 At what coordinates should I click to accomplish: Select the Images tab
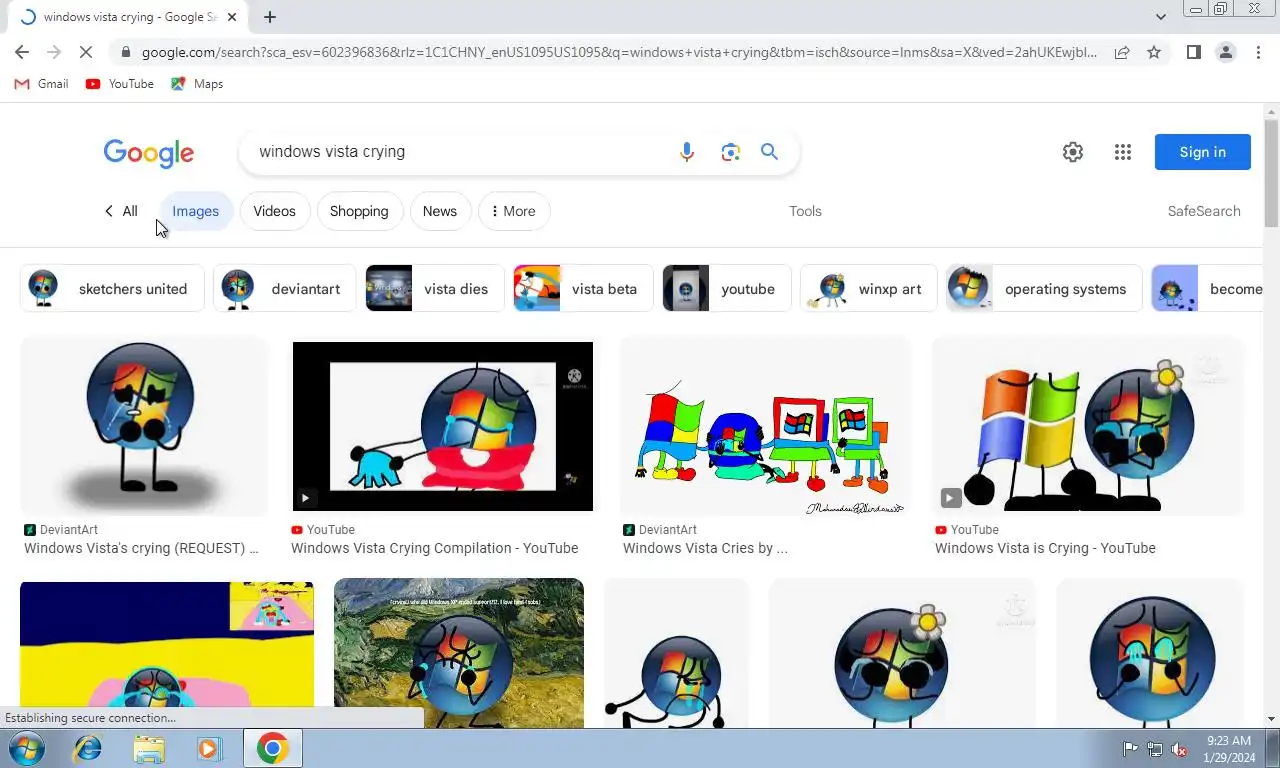196,211
